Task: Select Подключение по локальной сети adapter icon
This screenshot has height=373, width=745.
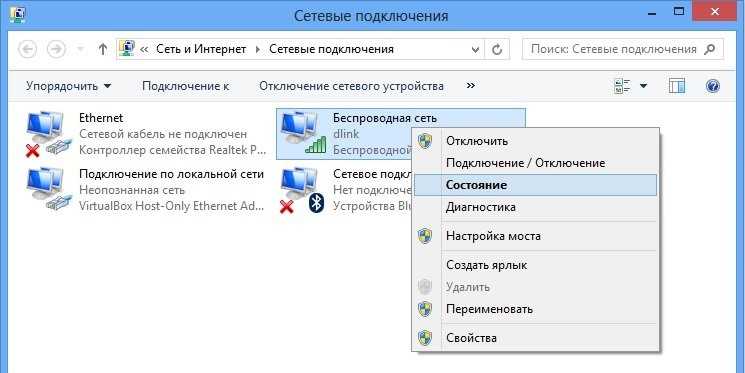Action: [49, 190]
